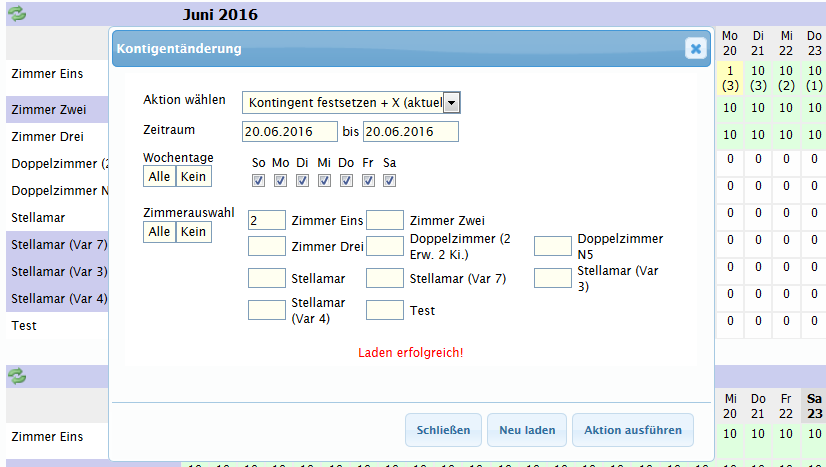The image size is (826, 467).
Task: Click the Aktion ausführen button
Action: coord(632,430)
